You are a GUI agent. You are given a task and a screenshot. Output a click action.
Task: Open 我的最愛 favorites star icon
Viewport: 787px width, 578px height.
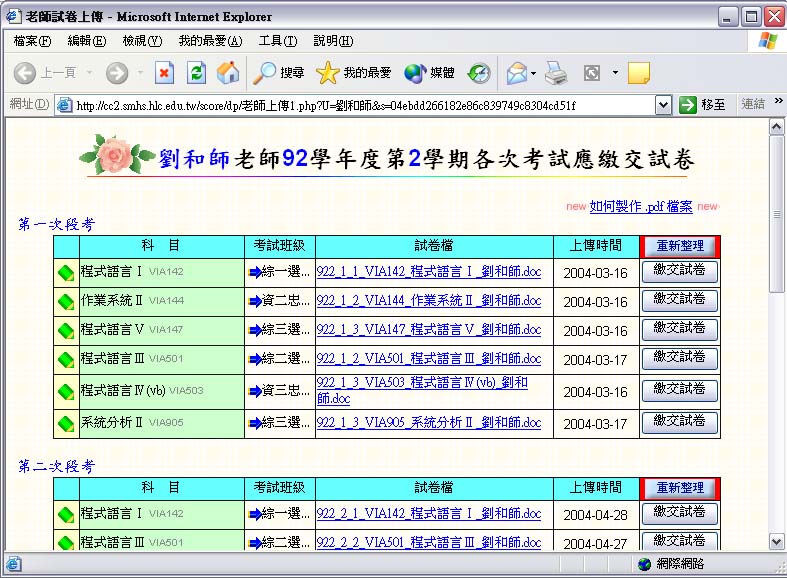click(353, 72)
